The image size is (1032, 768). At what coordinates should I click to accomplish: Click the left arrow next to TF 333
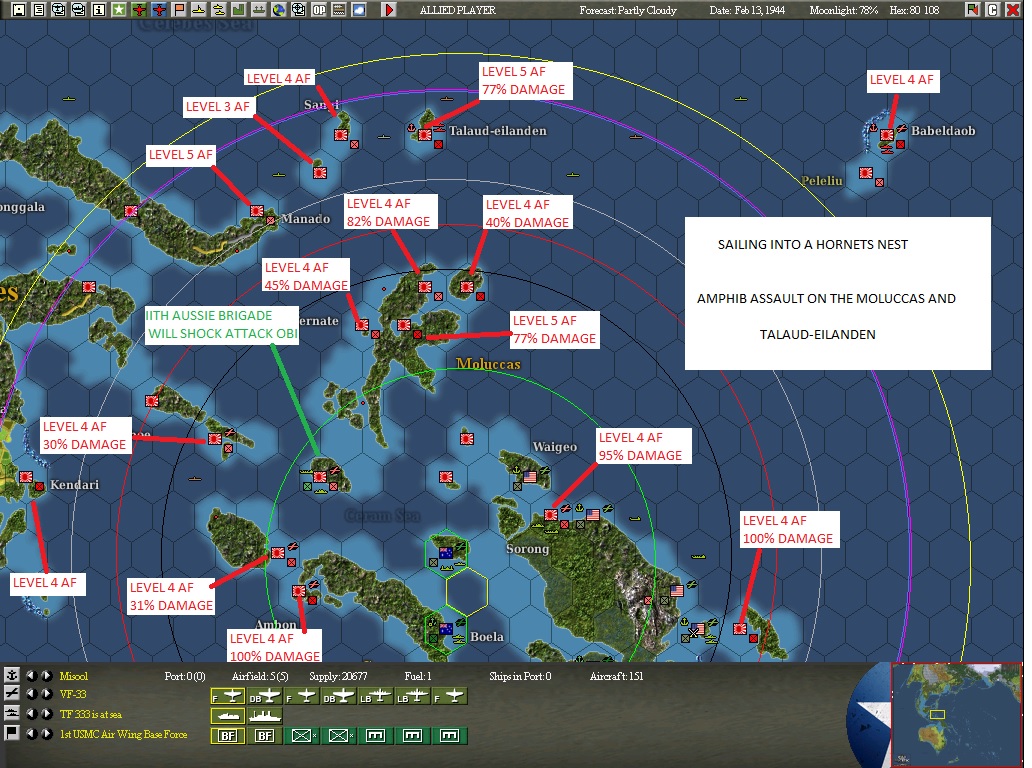pyautogui.click(x=31, y=713)
